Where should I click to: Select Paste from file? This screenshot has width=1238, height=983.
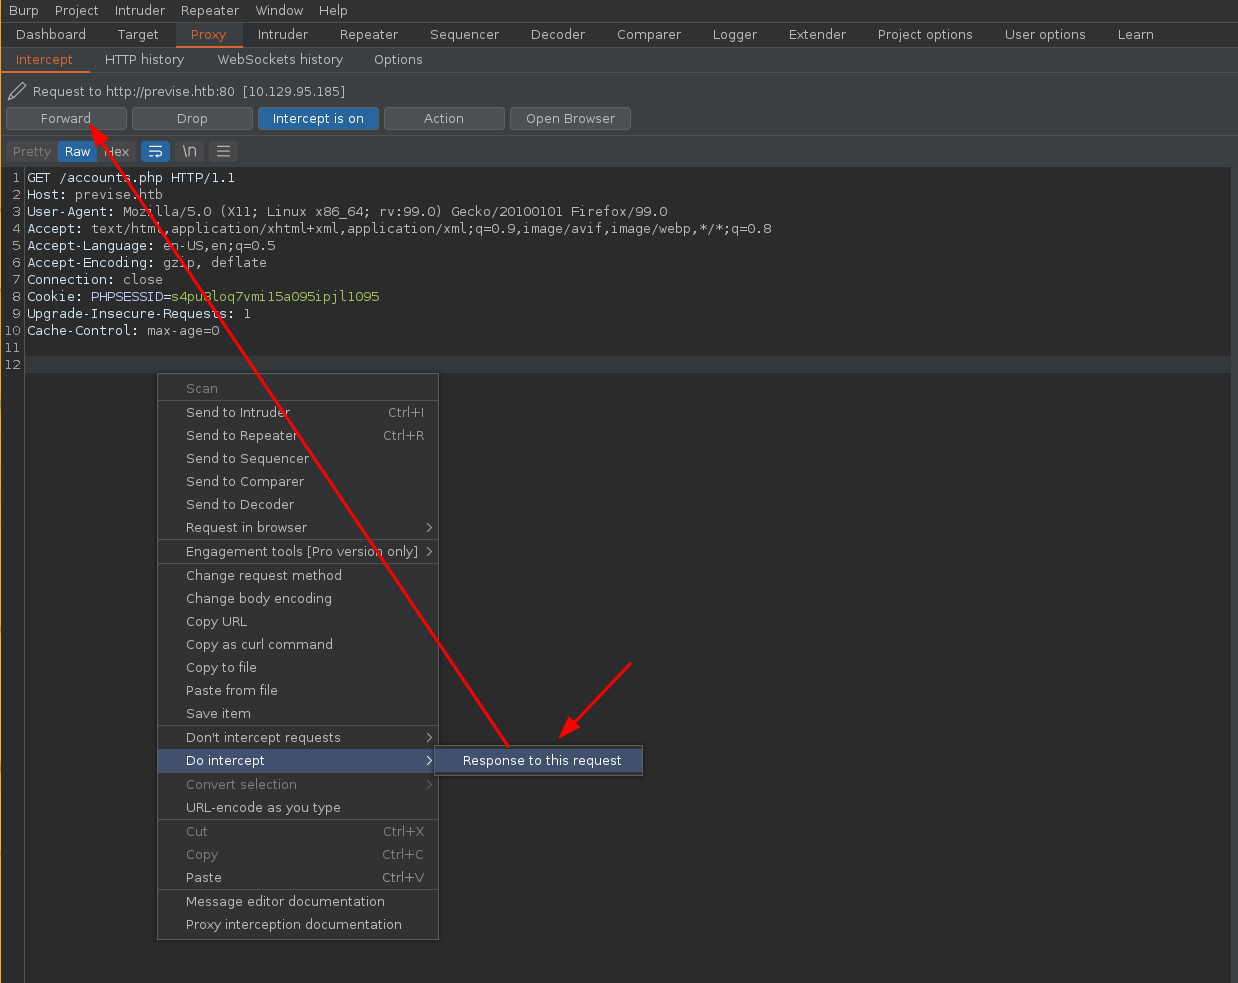pyautogui.click(x=298, y=691)
